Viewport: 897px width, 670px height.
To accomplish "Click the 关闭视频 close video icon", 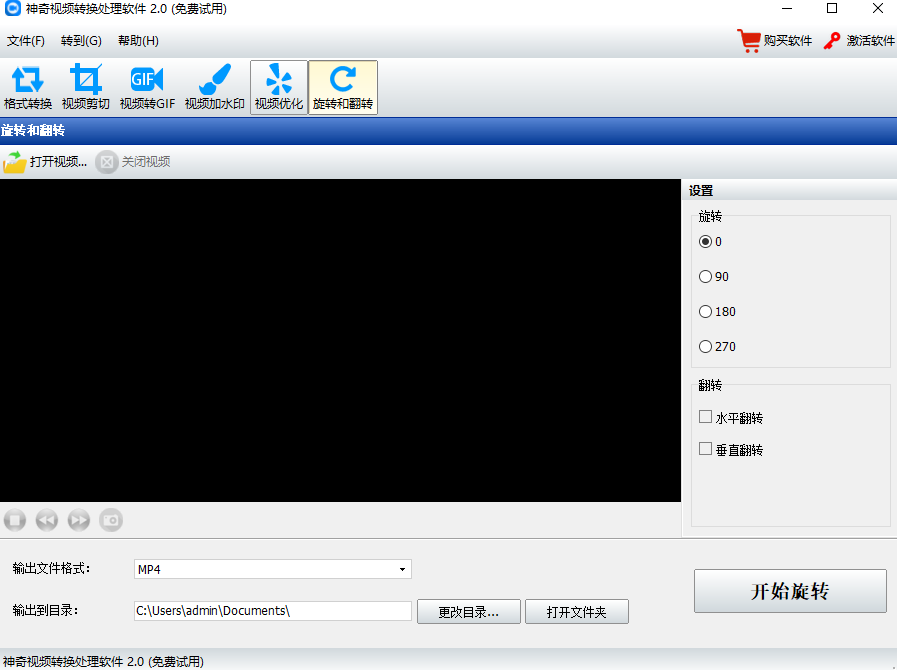I will (106, 162).
